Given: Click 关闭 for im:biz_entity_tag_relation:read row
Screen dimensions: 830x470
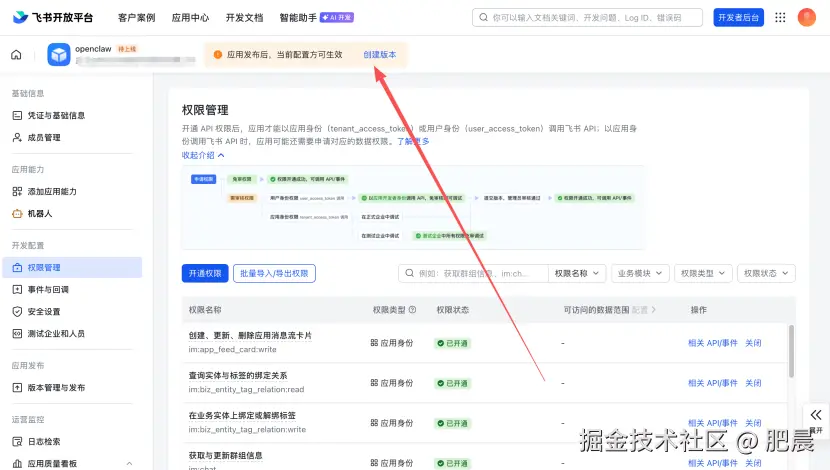Looking at the screenshot, I should [x=753, y=383].
